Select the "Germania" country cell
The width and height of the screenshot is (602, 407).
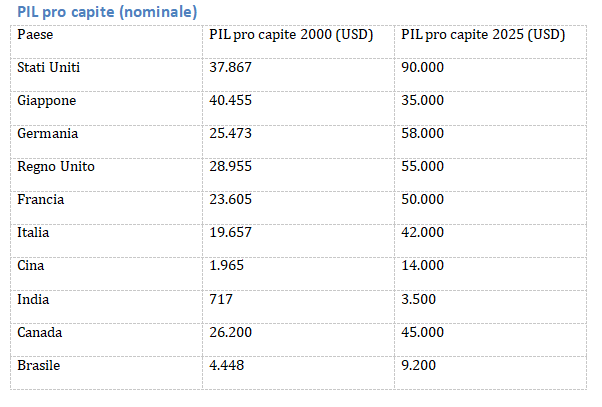coord(48,133)
